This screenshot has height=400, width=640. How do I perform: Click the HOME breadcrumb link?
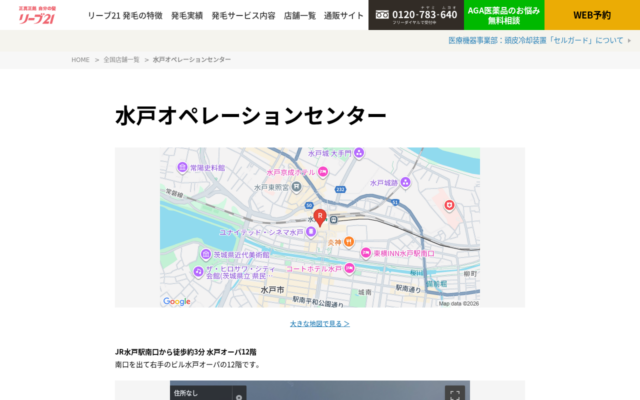(80, 60)
